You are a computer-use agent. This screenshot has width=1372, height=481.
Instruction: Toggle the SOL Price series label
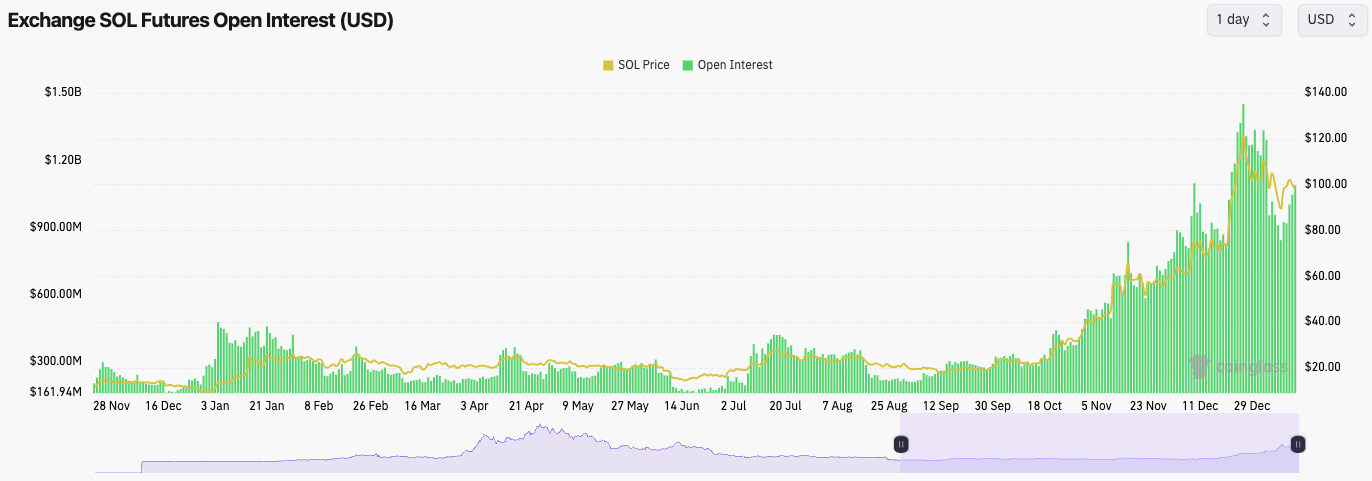643,65
